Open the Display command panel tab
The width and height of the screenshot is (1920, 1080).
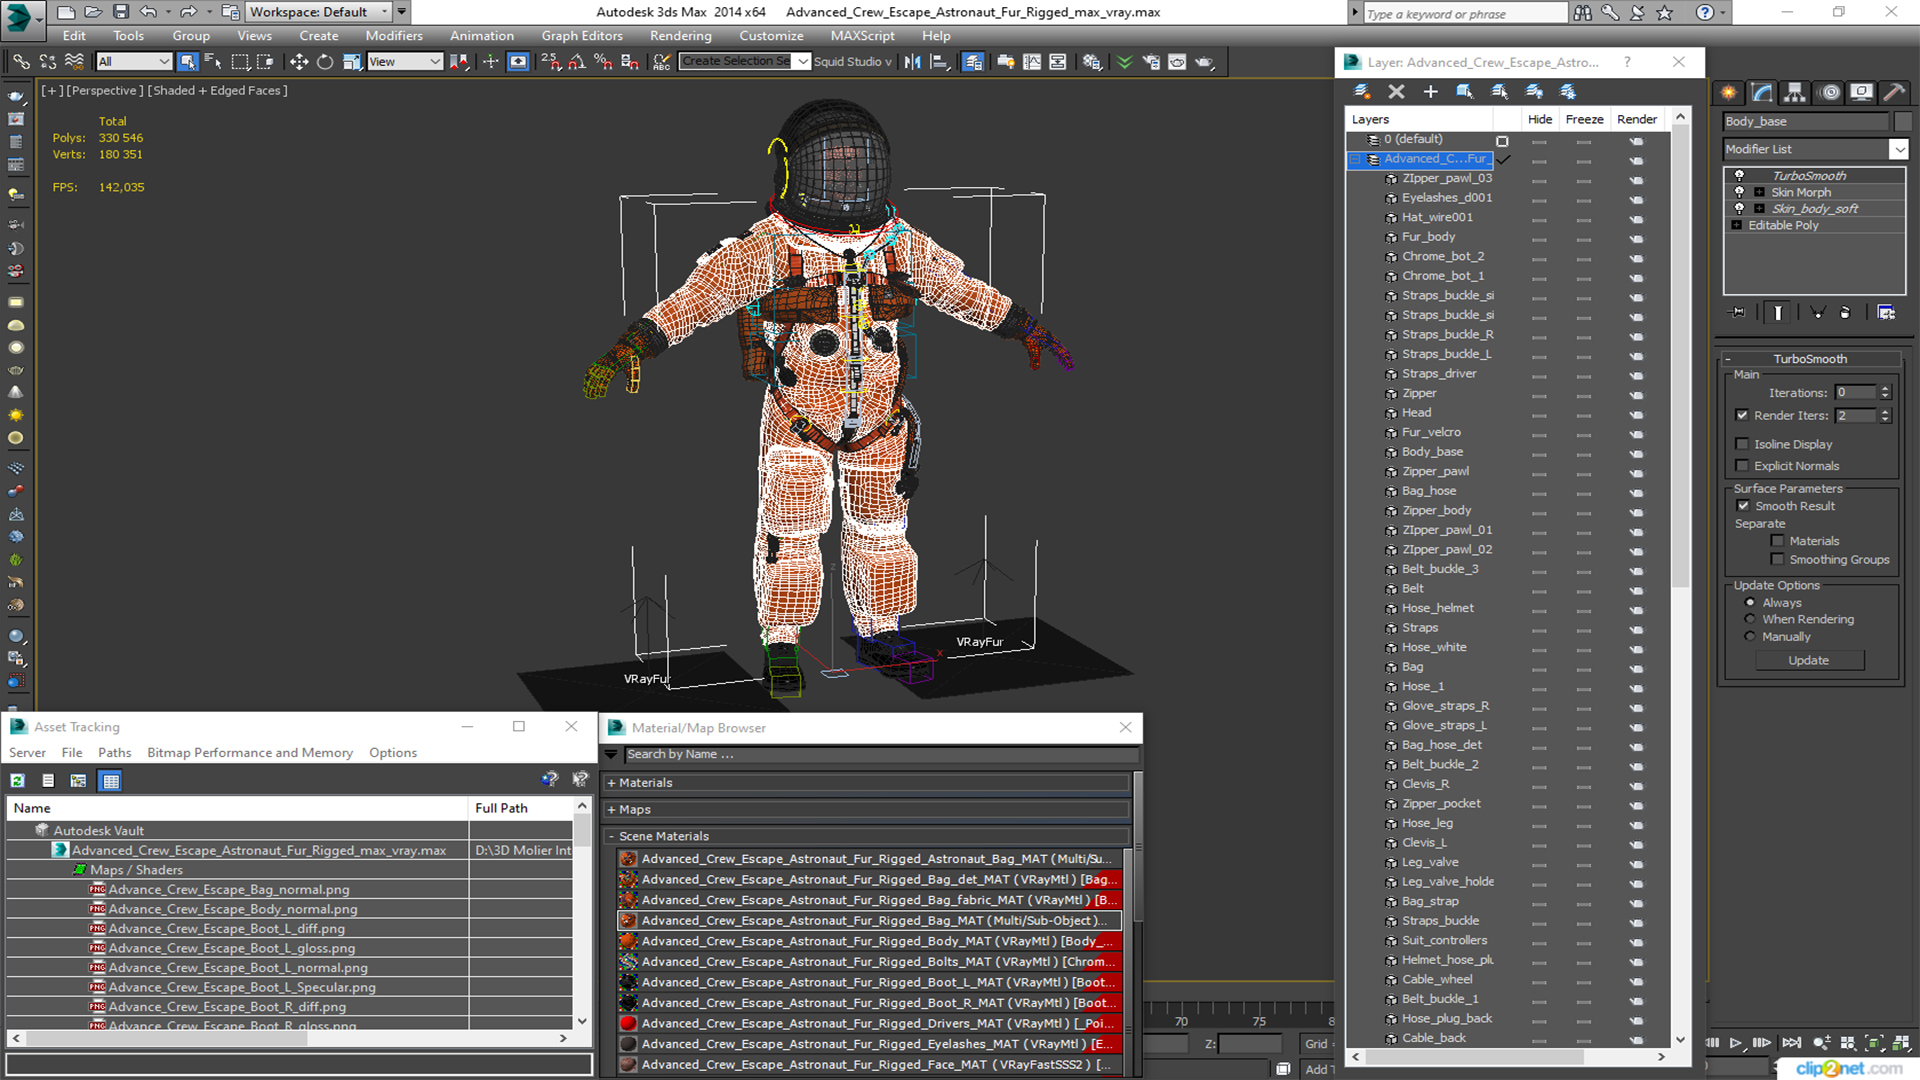(x=1861, y=92)
